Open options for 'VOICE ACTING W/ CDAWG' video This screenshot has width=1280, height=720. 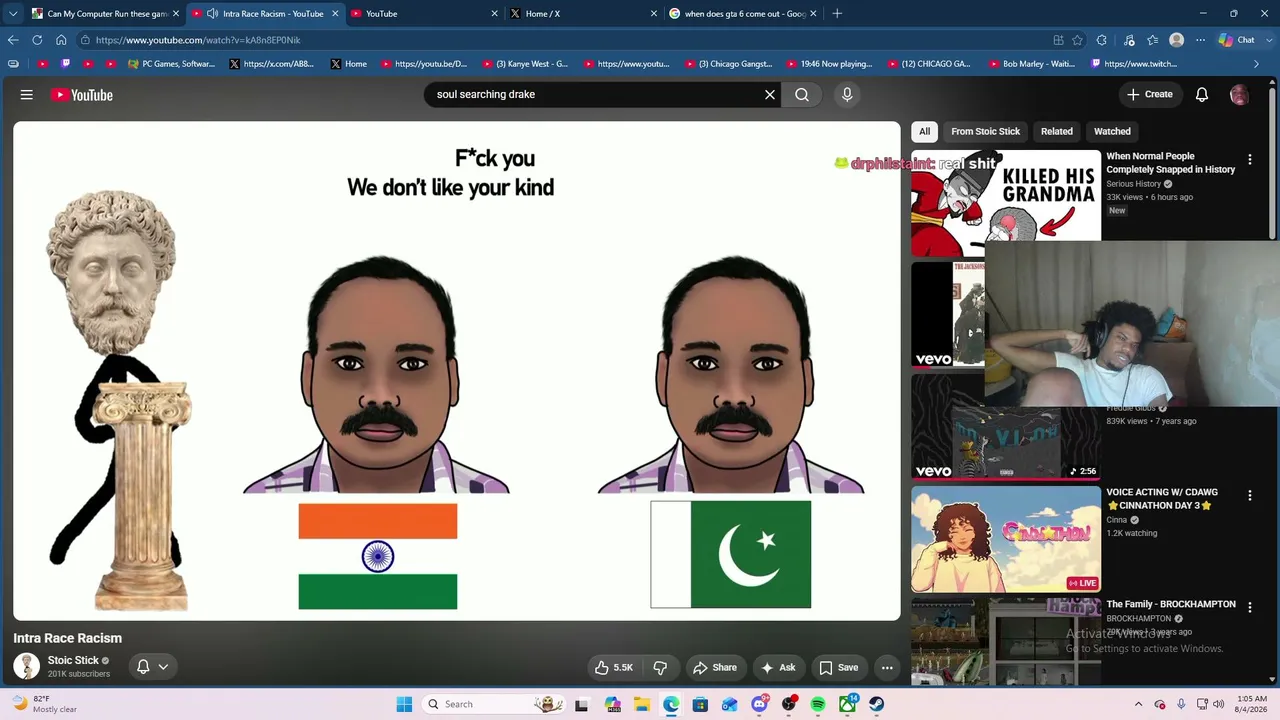[1250, 496]
